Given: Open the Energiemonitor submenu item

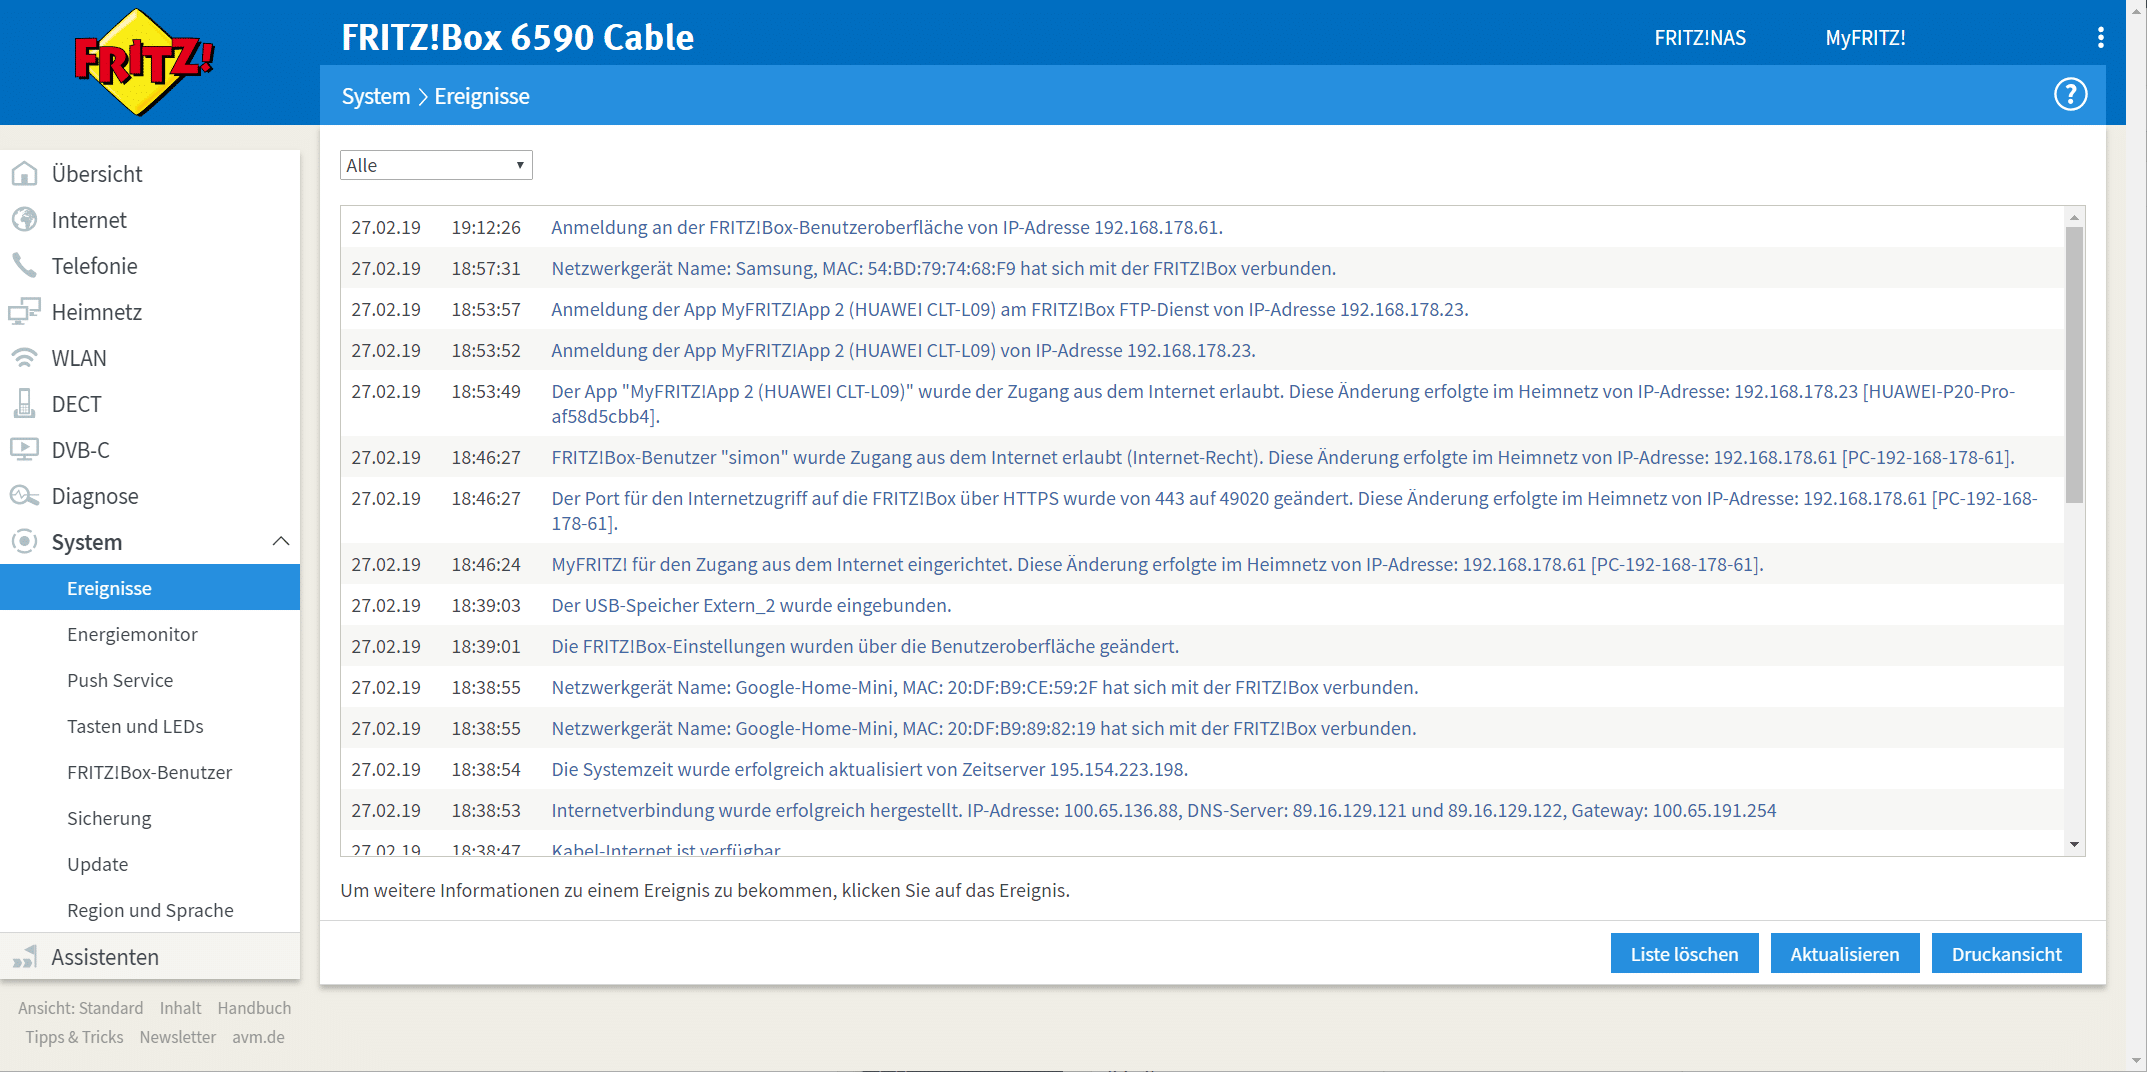Looking at the screenshot, I should point(132,634).
